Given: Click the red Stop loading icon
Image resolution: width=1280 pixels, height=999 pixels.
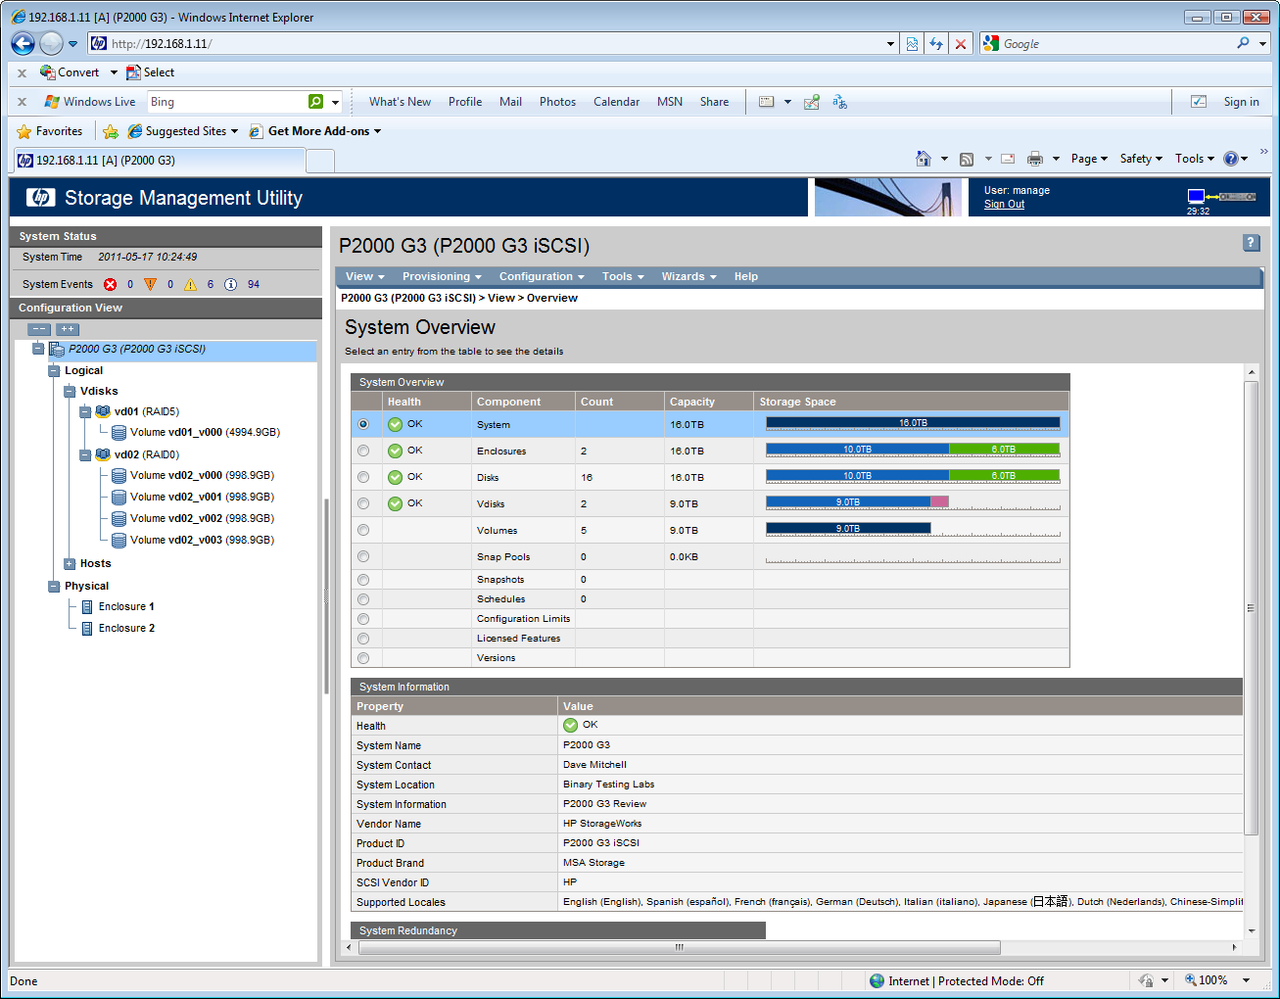Looking at the screenshot, I should [960, 44].
